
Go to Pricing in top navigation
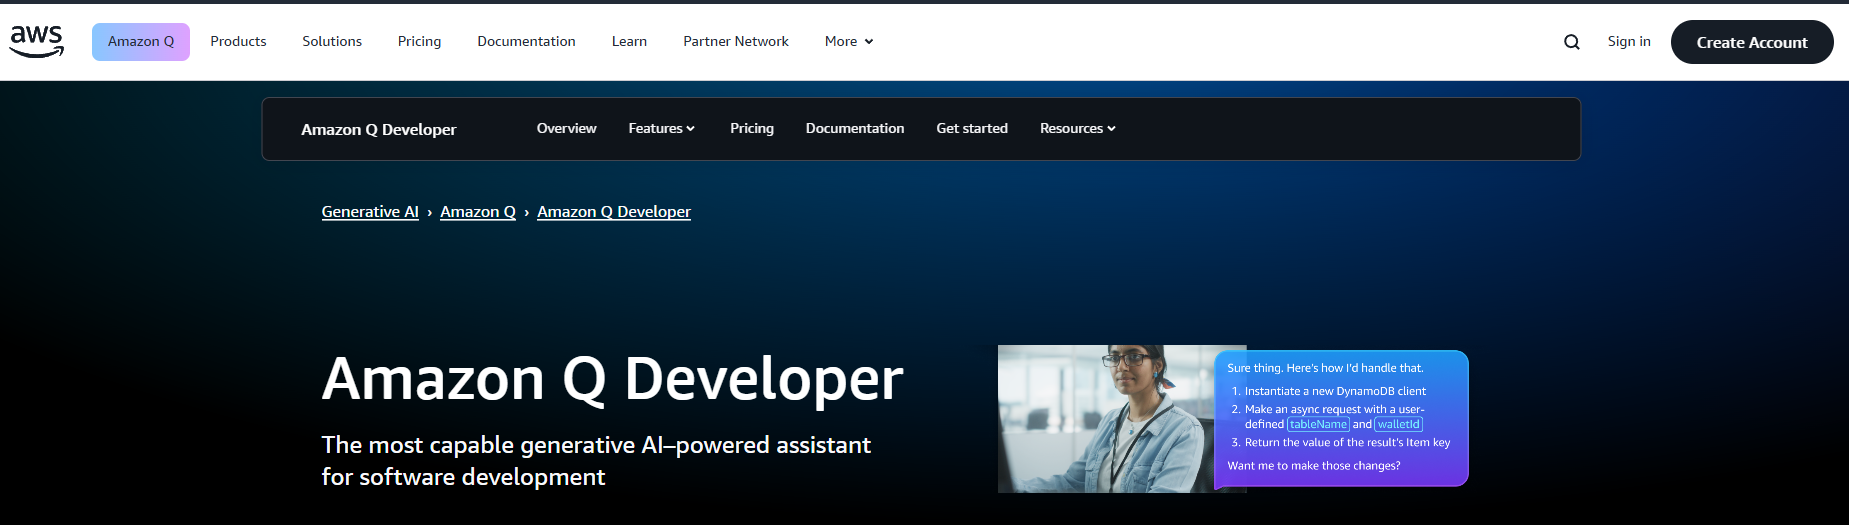tap(419, 41)
